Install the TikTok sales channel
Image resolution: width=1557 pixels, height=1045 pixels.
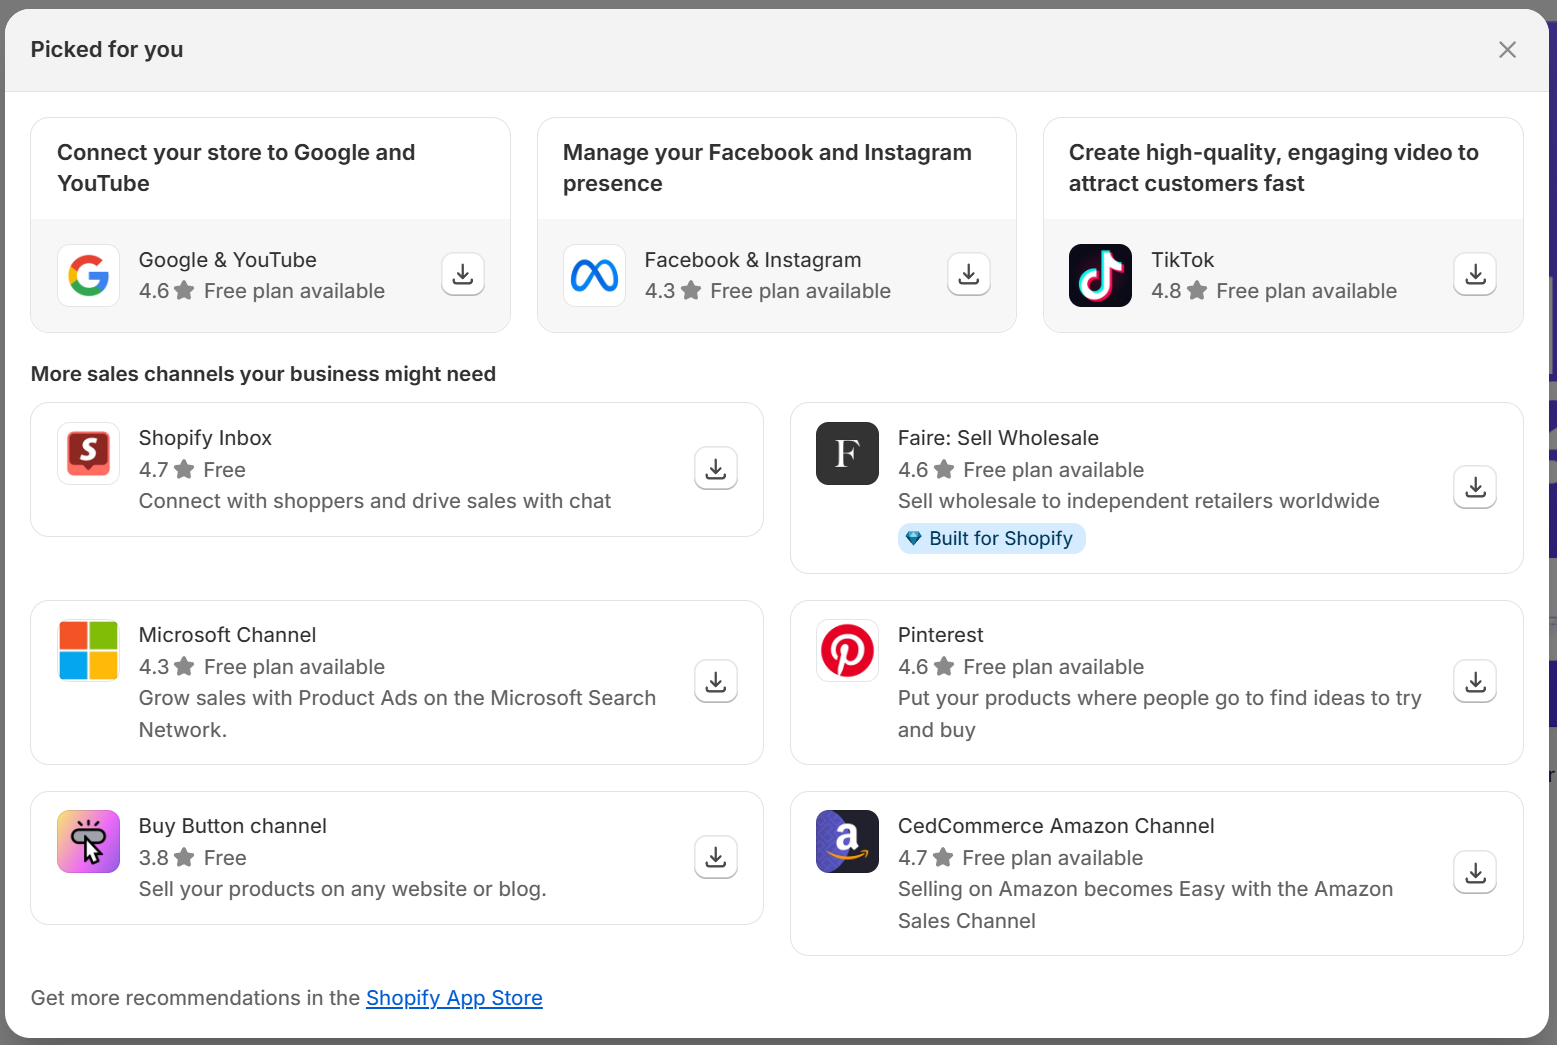pyautogui.click(x=1474, y=274)
